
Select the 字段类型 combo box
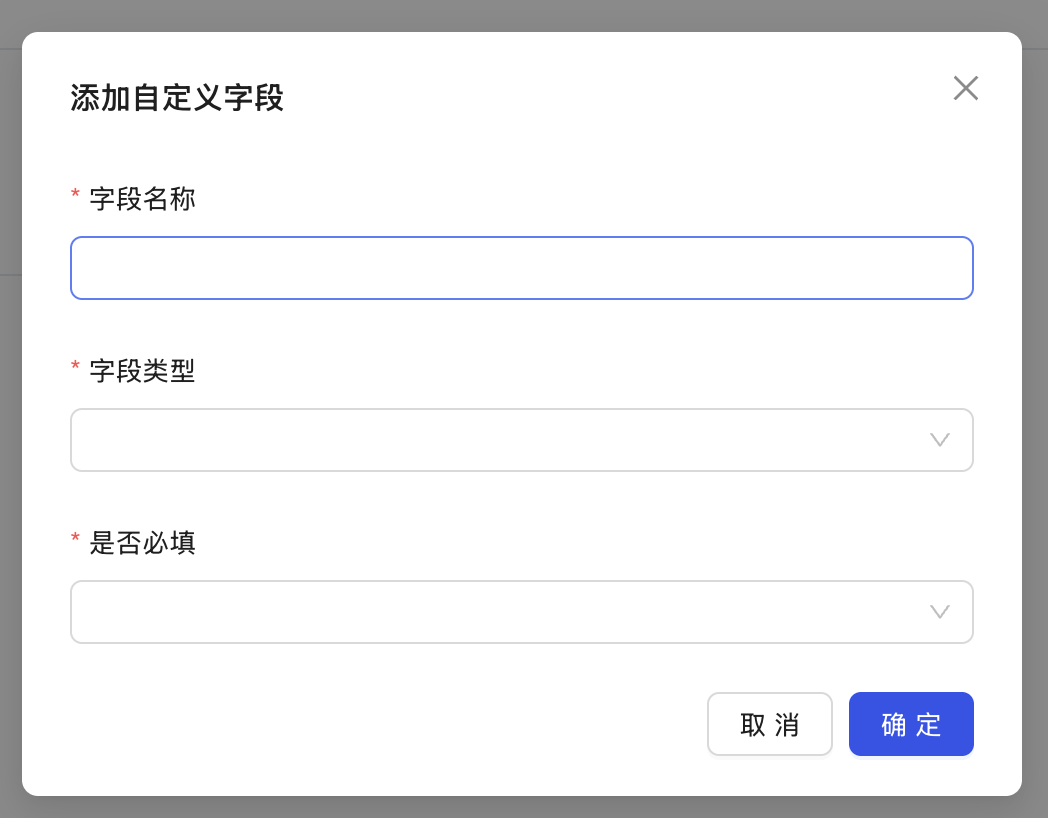[522, 440]
